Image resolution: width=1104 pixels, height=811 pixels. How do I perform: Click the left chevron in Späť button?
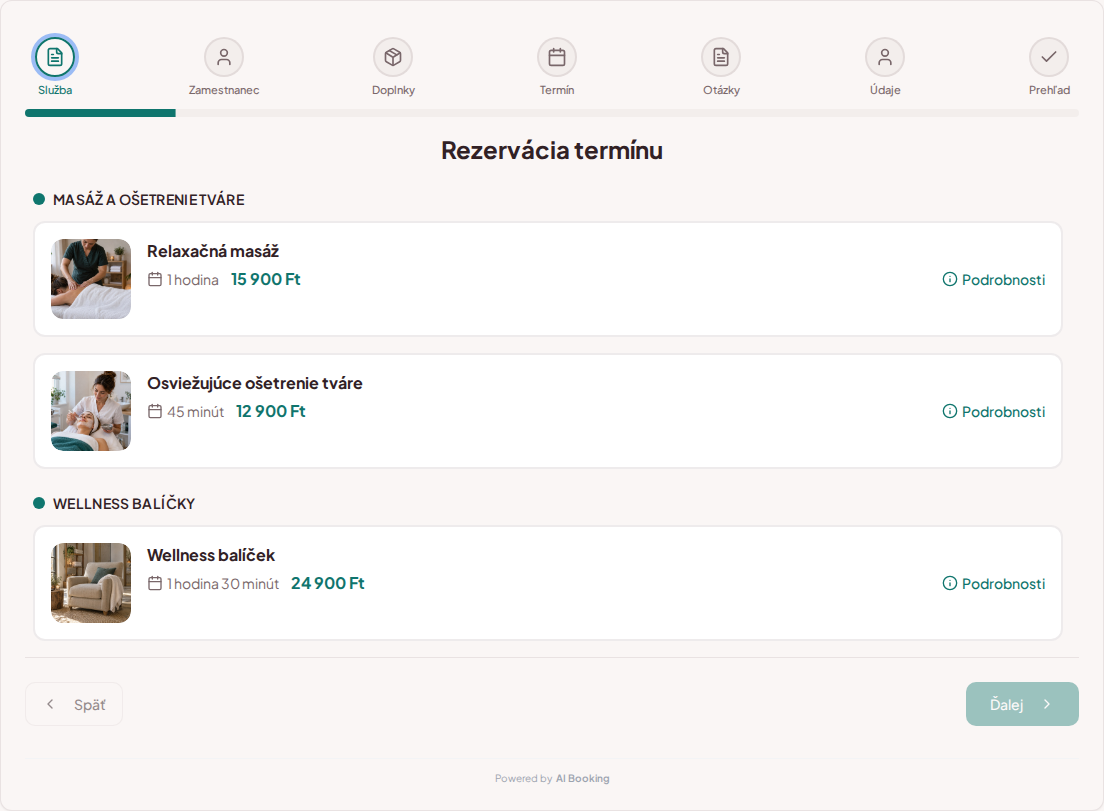(50, 704)
